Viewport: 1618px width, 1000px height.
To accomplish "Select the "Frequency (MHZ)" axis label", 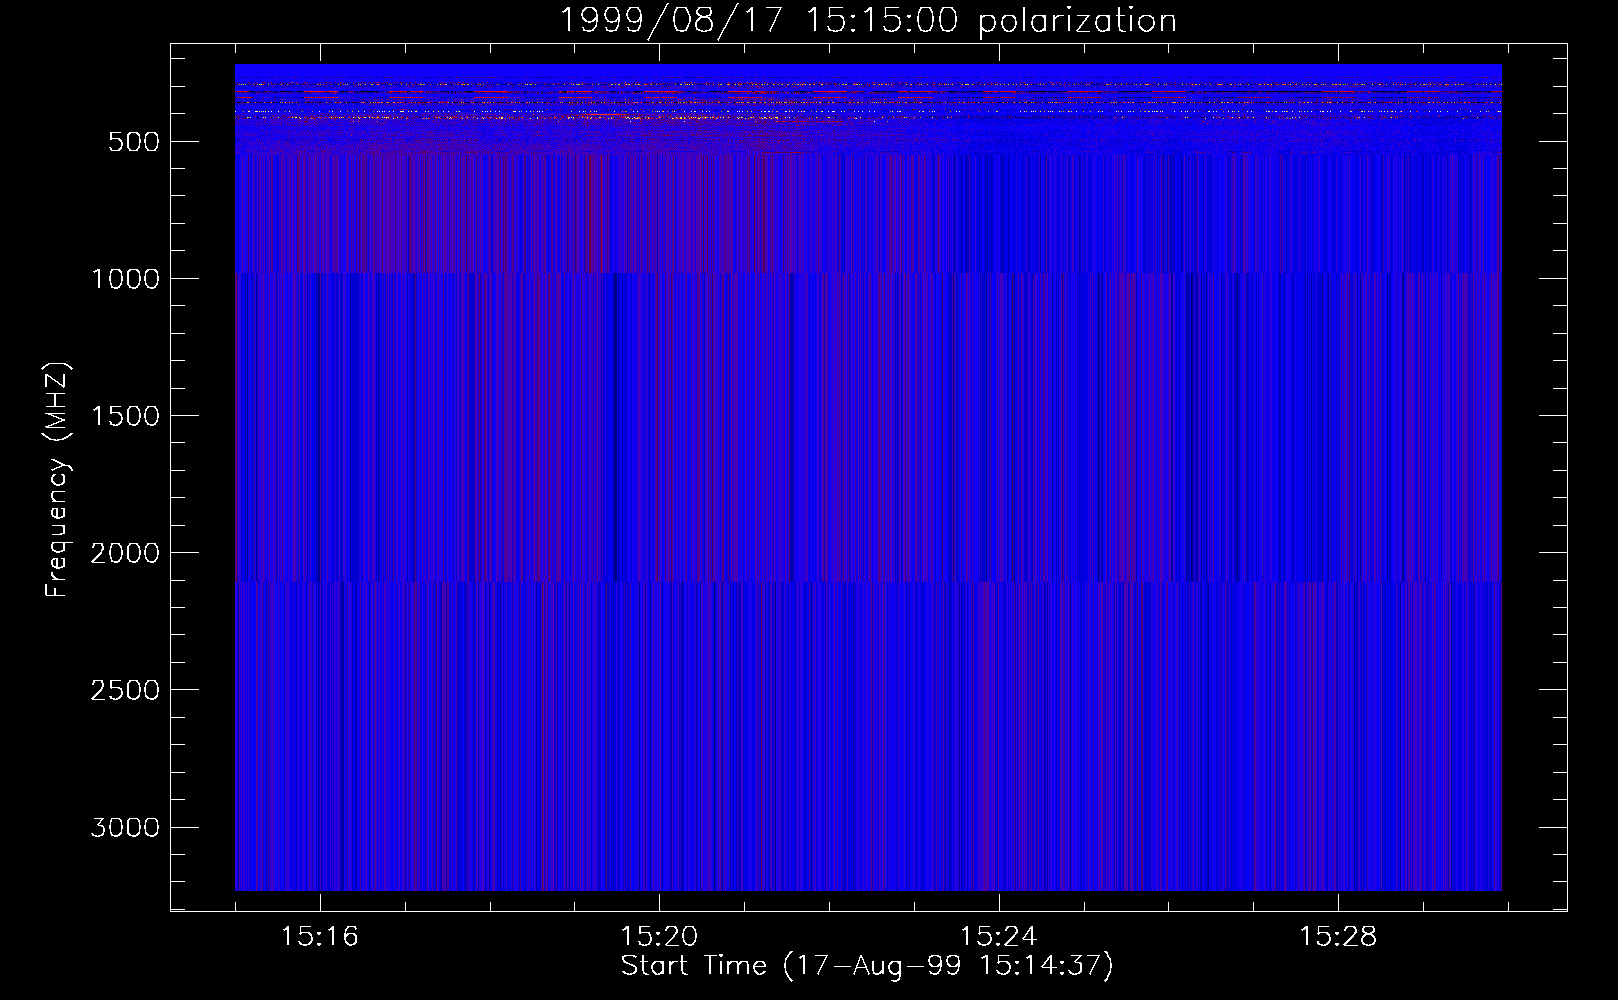I will pyautogui.click(x=58, y=479).
